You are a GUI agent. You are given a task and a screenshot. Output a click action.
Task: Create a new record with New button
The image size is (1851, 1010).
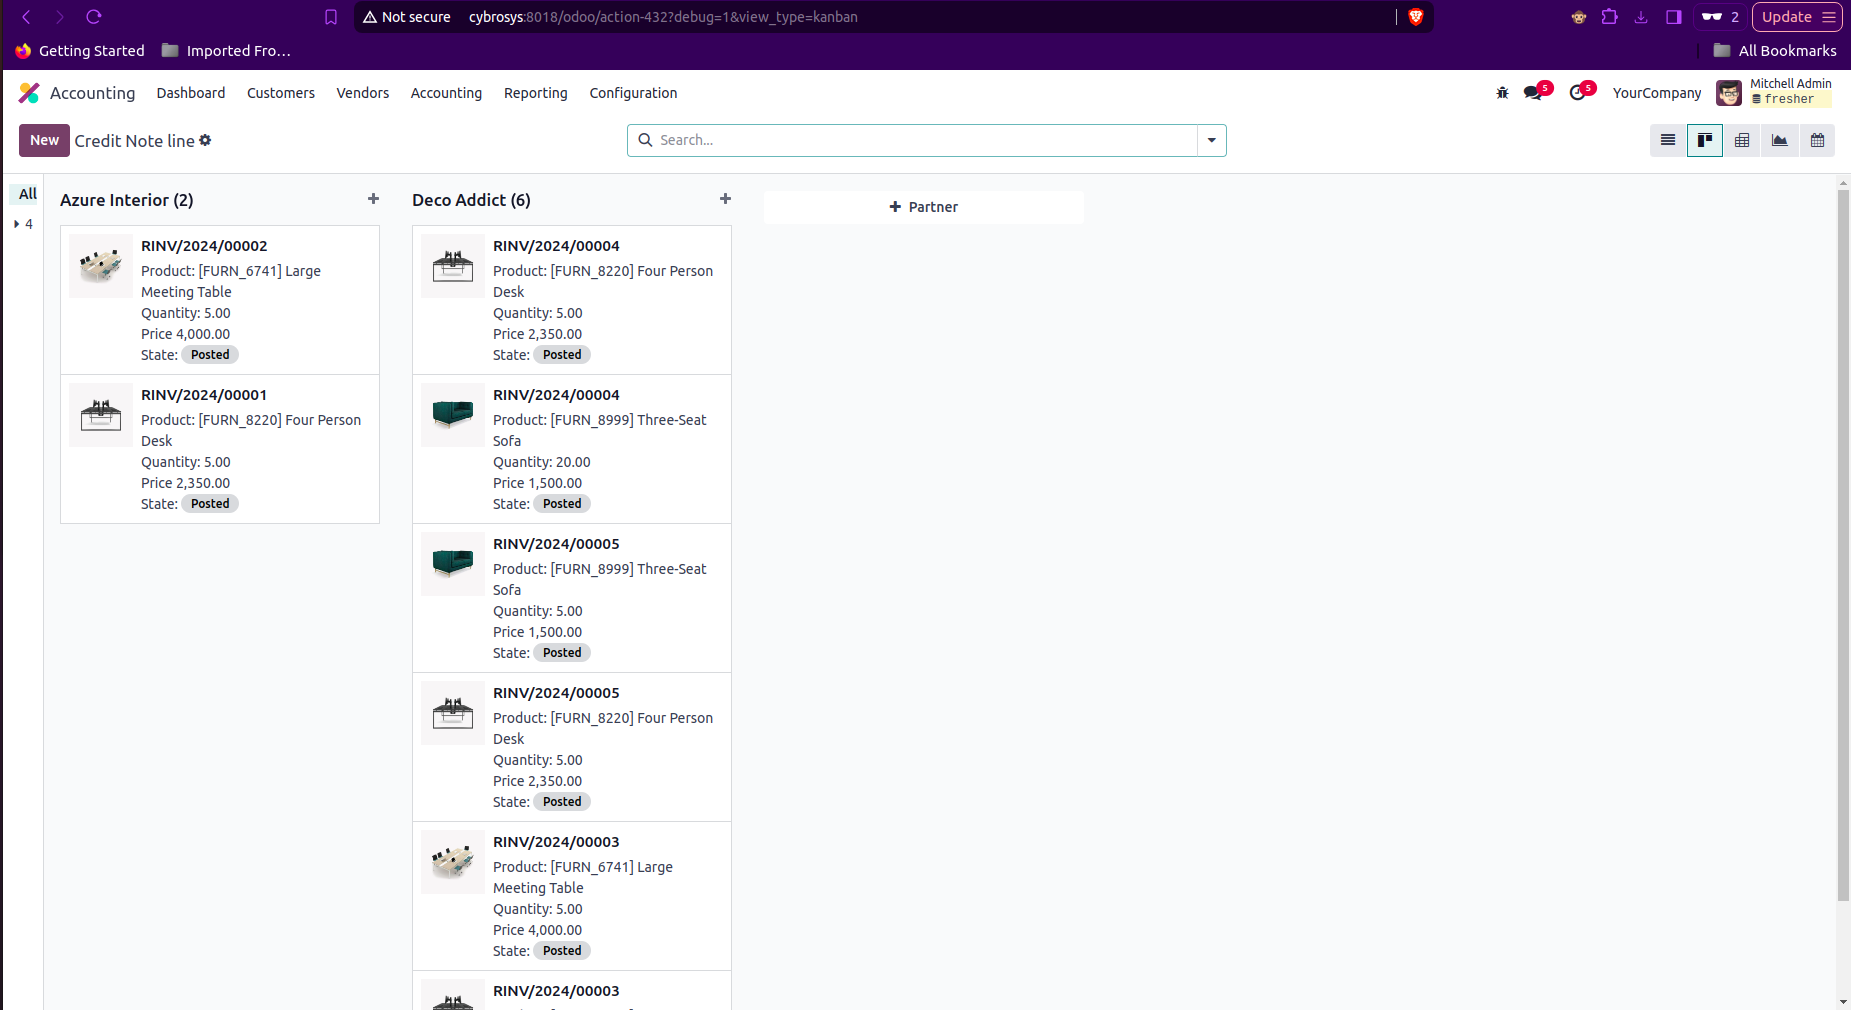coord(44,140)
